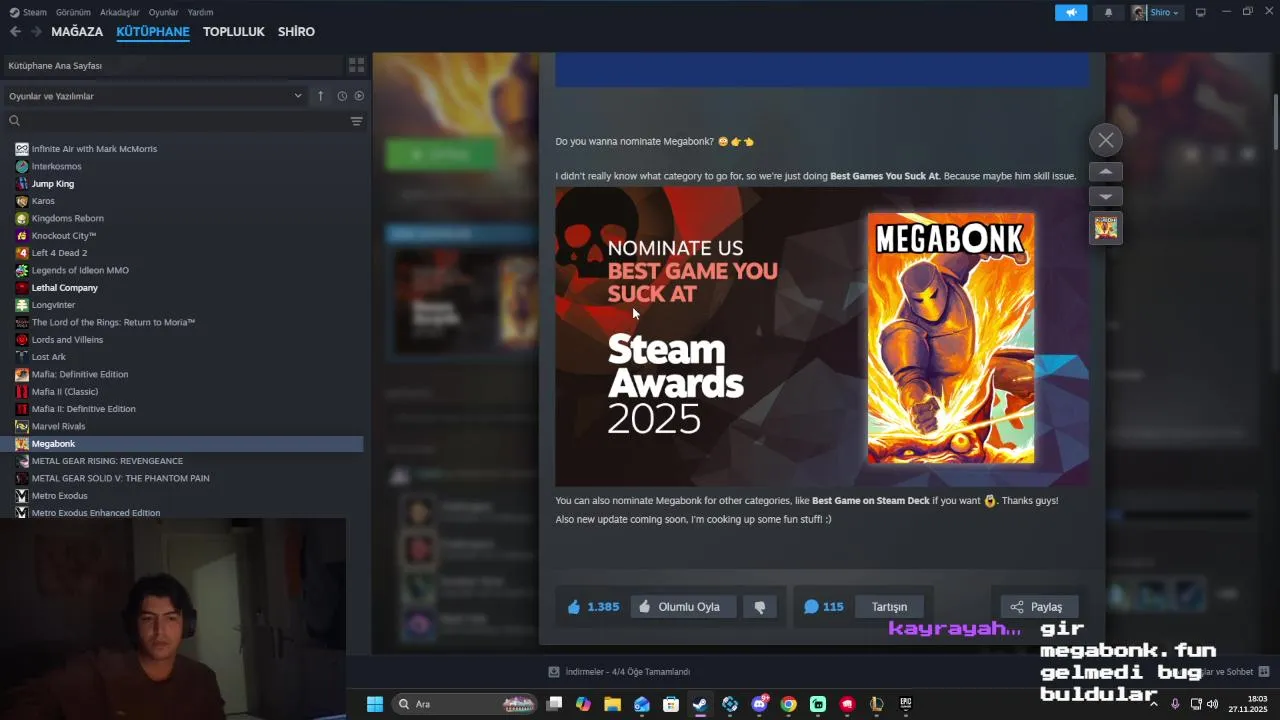
Task: Click the Paylaş share button
Action: [x=1040, y=607]
